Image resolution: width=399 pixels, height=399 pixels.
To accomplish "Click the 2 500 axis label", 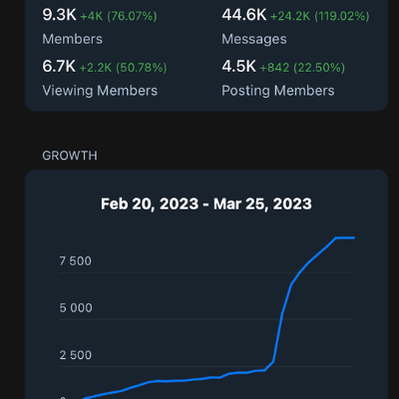I will pyautogui.click(x=75, y=355).
